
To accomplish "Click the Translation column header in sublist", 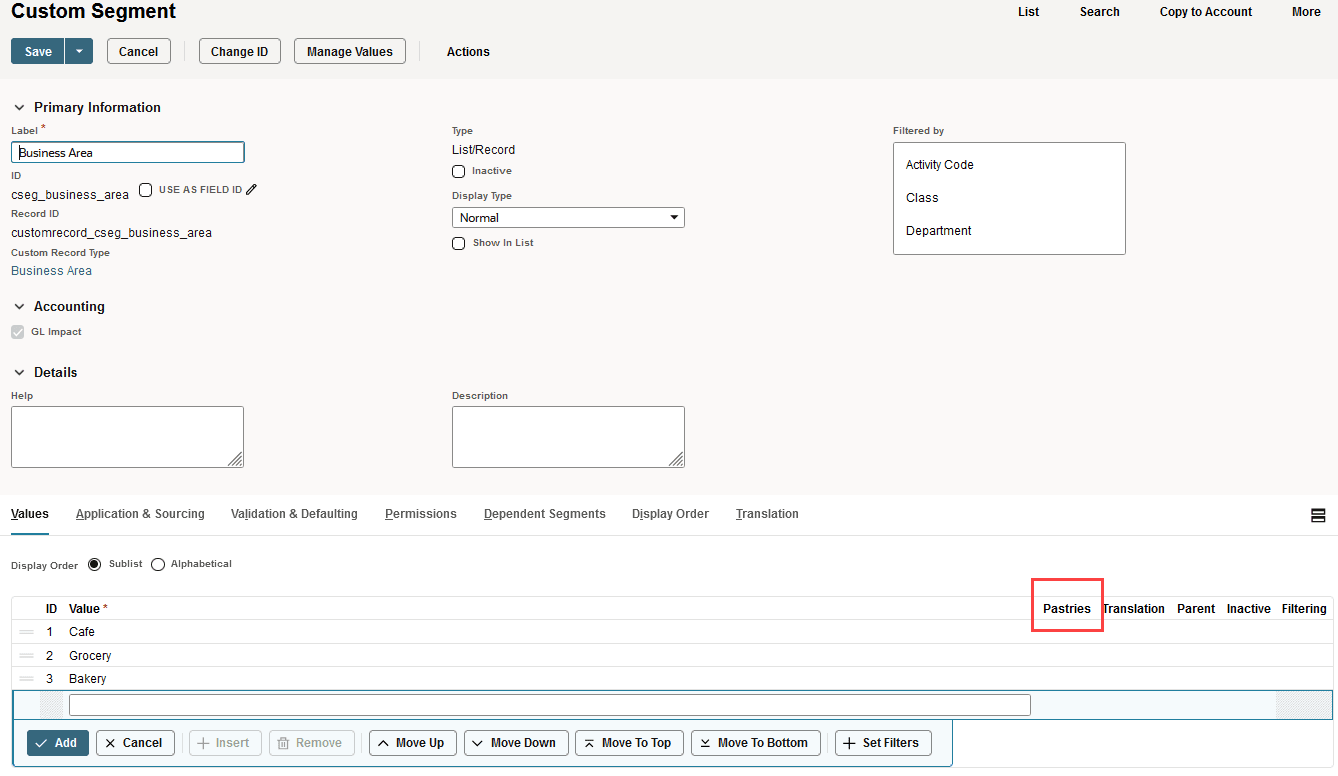I will [x=1133, y=609].
